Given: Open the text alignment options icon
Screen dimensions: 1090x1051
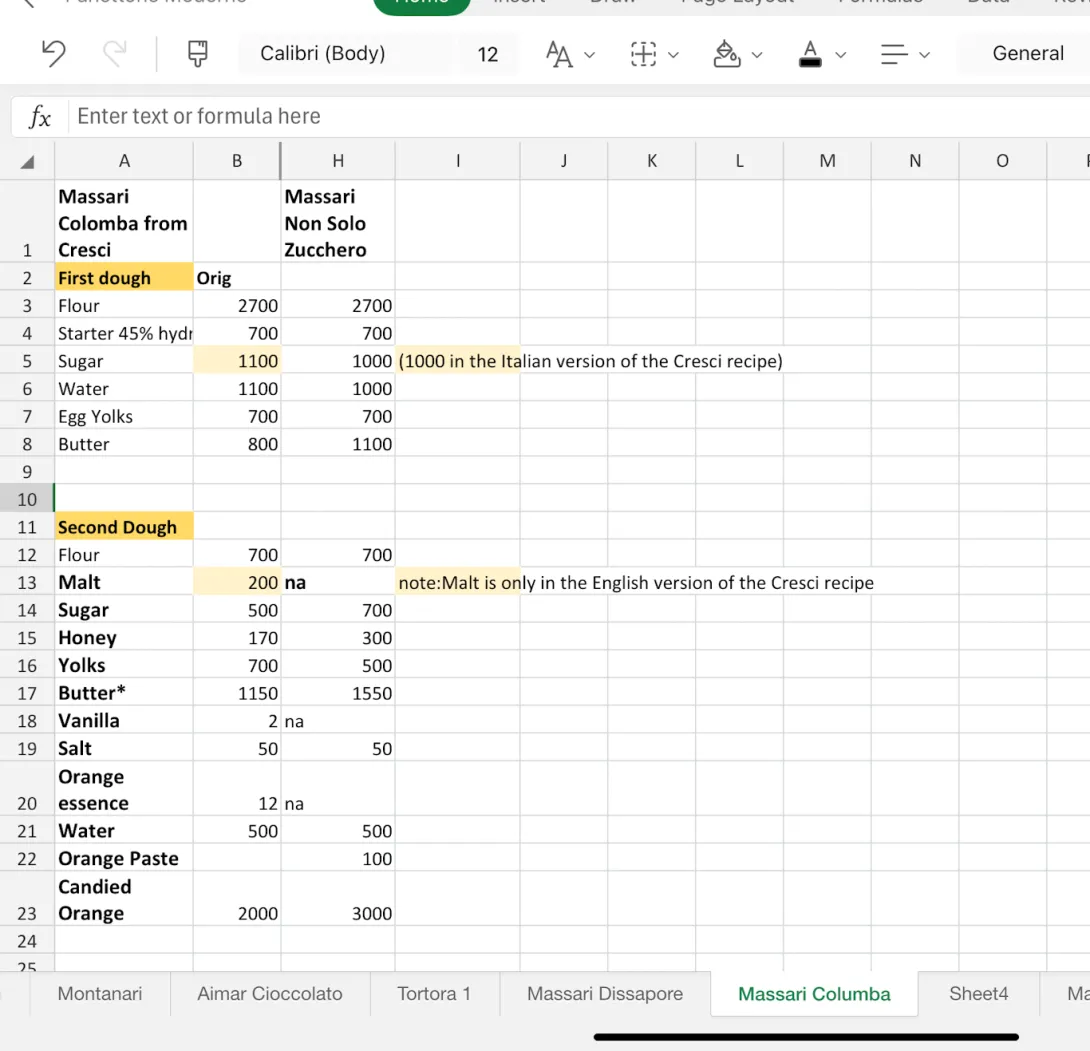Looking at the screenshot, I should point(894,54).
